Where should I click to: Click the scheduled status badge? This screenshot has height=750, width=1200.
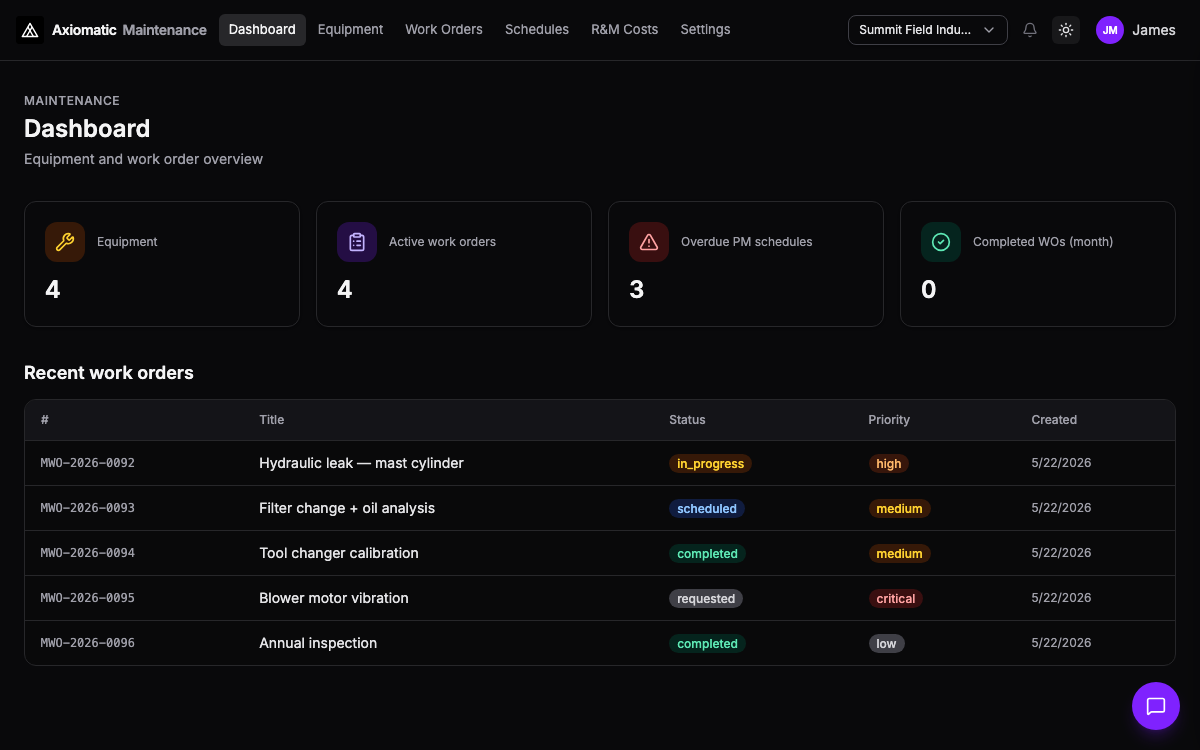coord(707,509)
